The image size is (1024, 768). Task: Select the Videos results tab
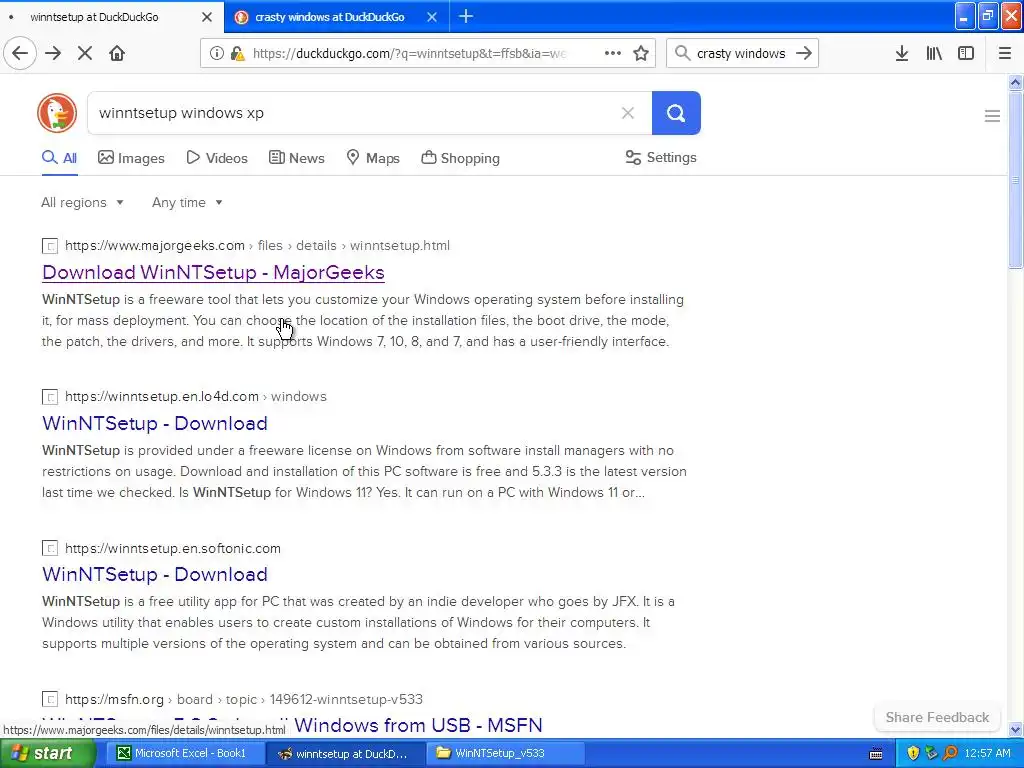[217, 158]
